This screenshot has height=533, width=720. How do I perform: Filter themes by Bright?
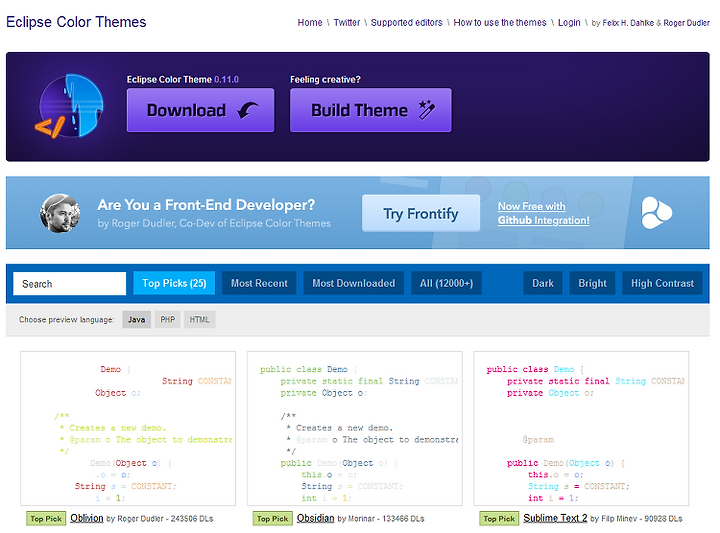click(592, 283)
